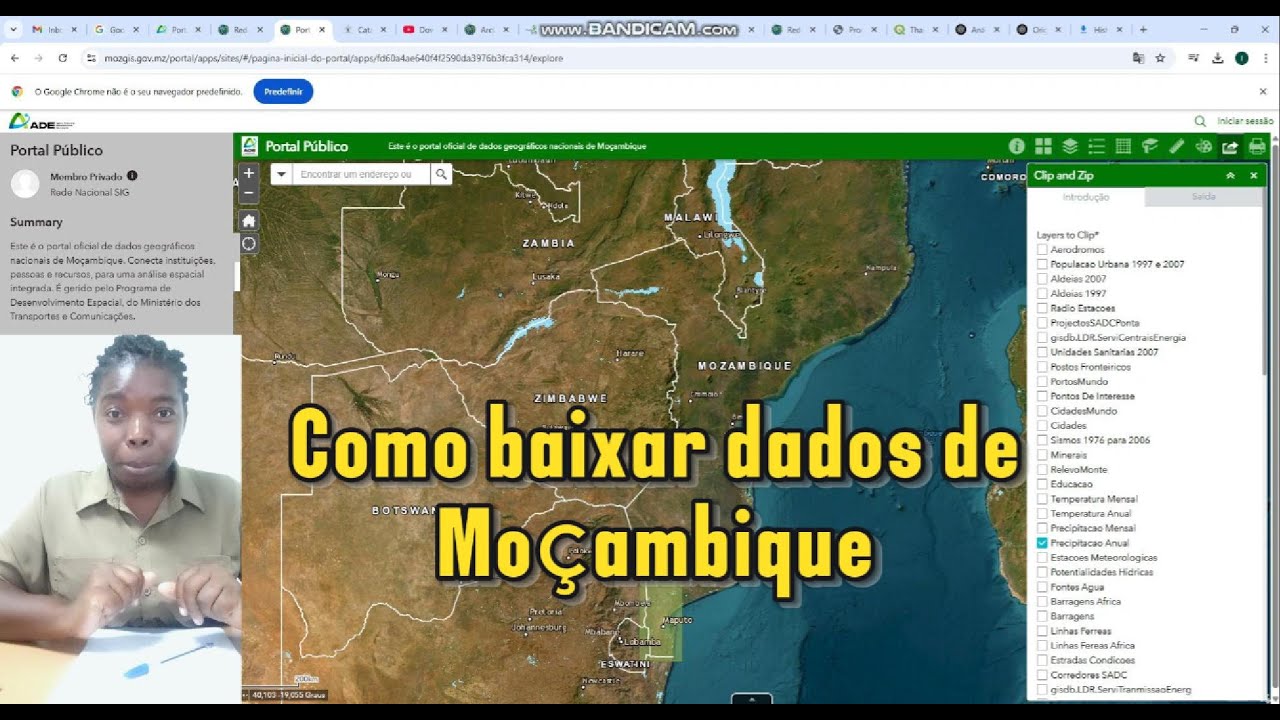1280x720 pixels.
Task: Click the Clip and Zip export icon
Action: point(1230,146)
